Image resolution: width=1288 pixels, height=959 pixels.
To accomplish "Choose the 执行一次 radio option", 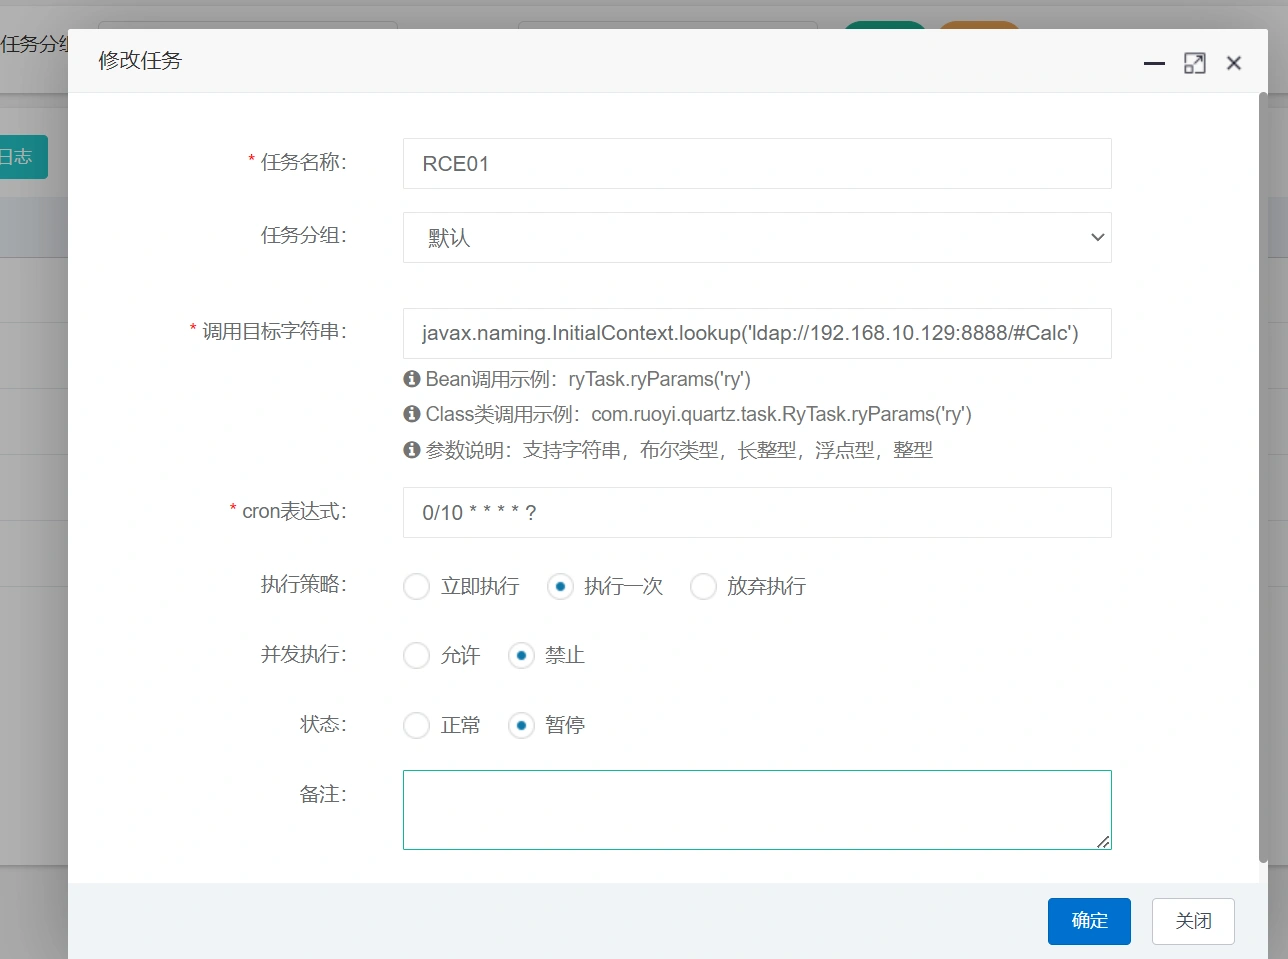I will 560,586.
